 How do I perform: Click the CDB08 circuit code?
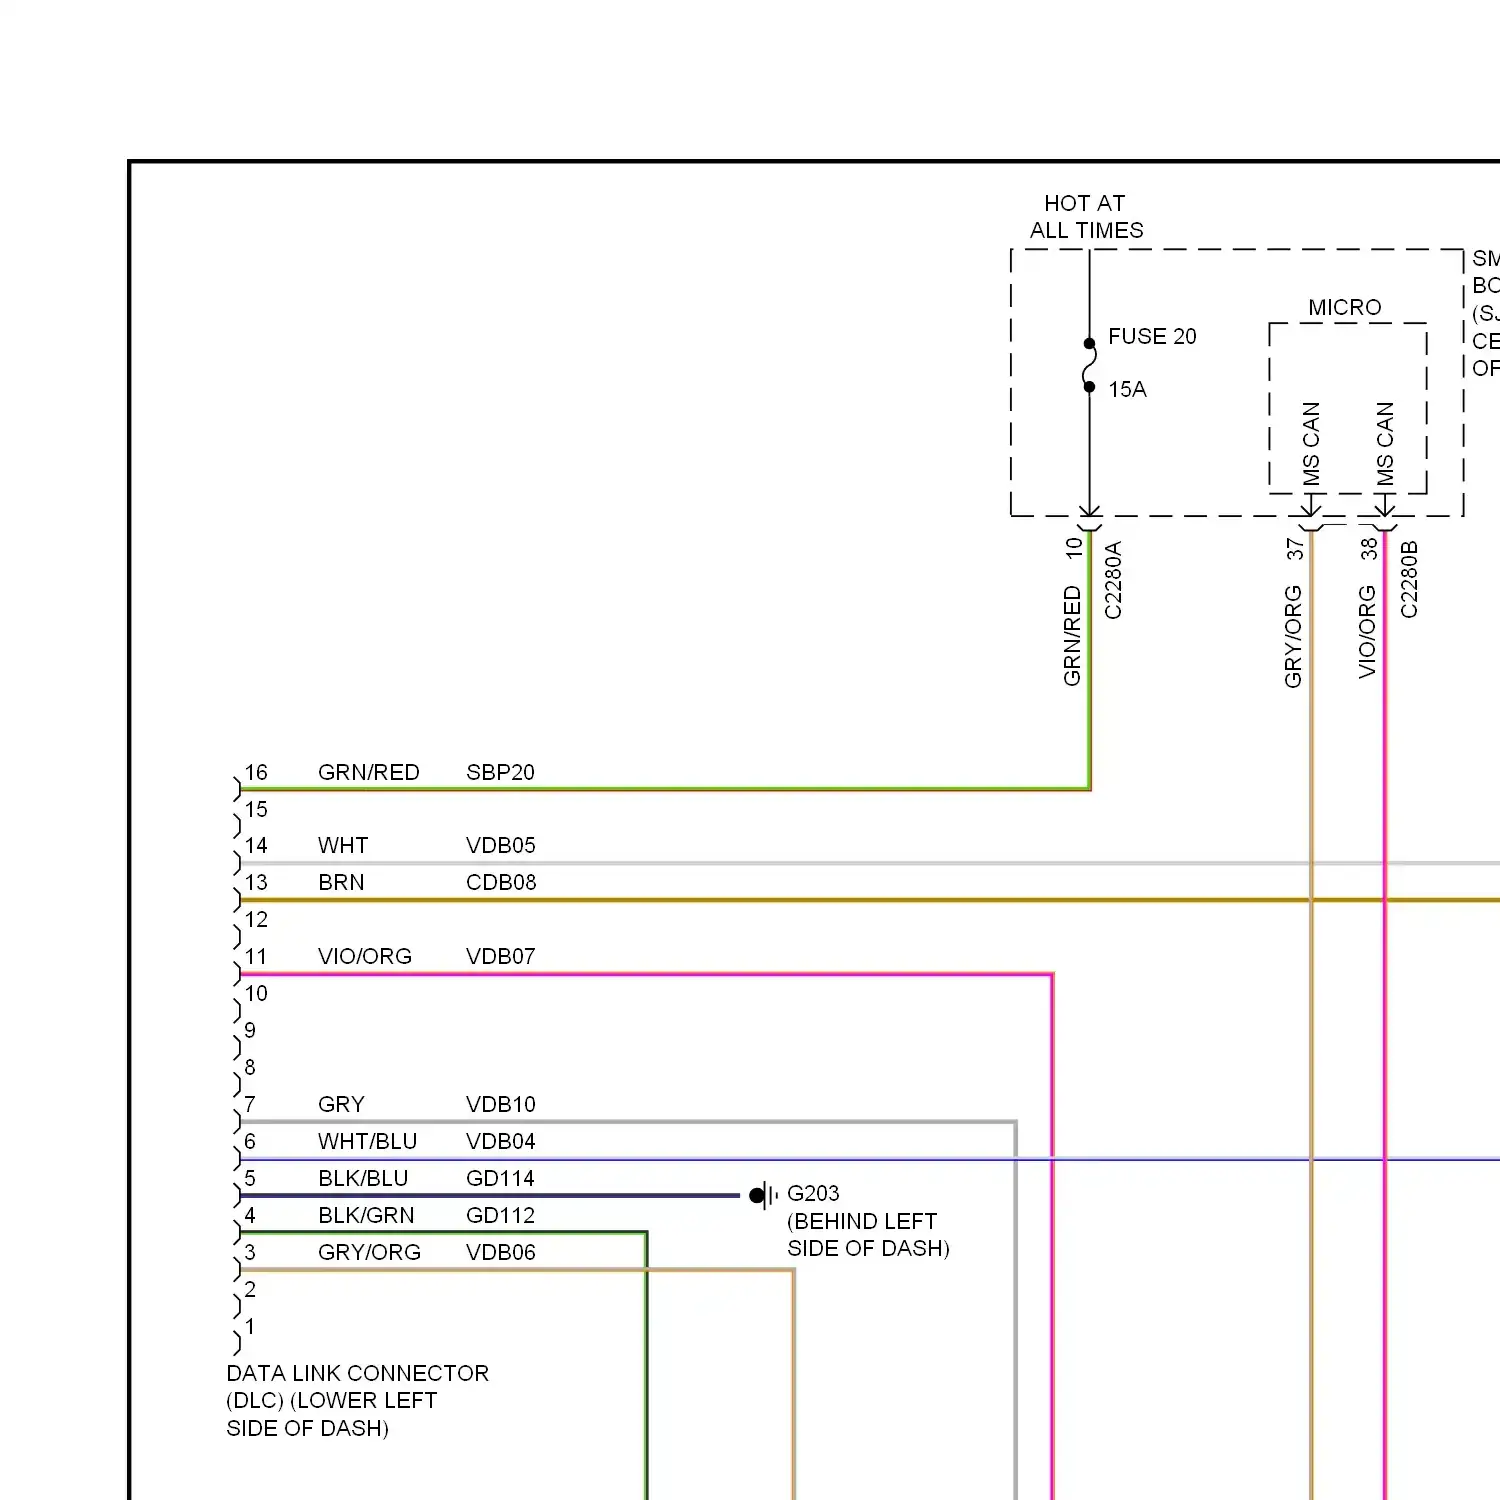[501, 882]
